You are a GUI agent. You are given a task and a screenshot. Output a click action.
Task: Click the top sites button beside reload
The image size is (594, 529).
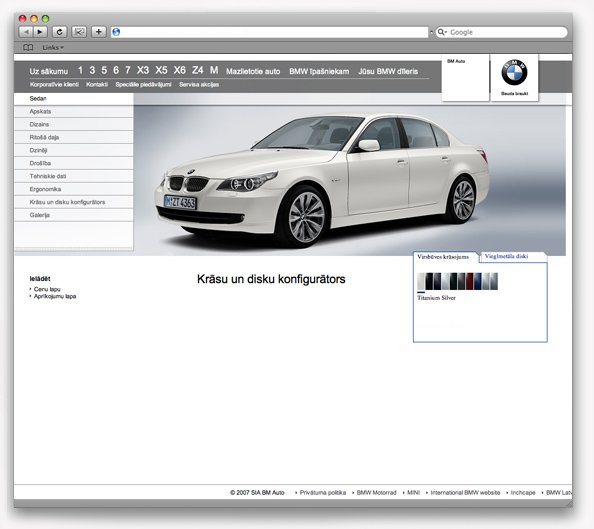pos(79,32)
